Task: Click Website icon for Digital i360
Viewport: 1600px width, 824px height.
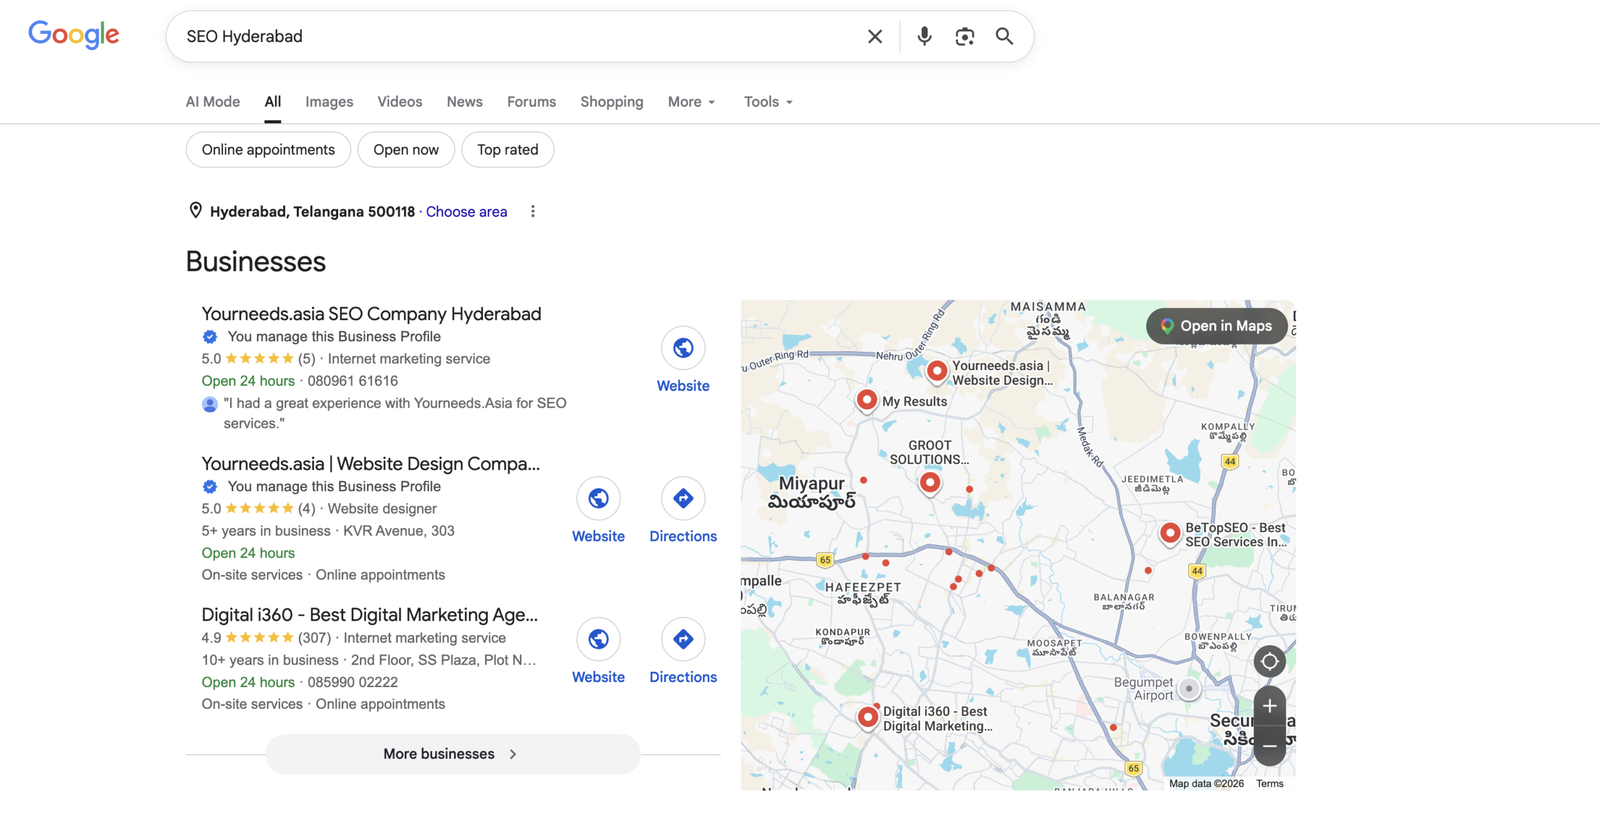Action: tap(598, 639)
